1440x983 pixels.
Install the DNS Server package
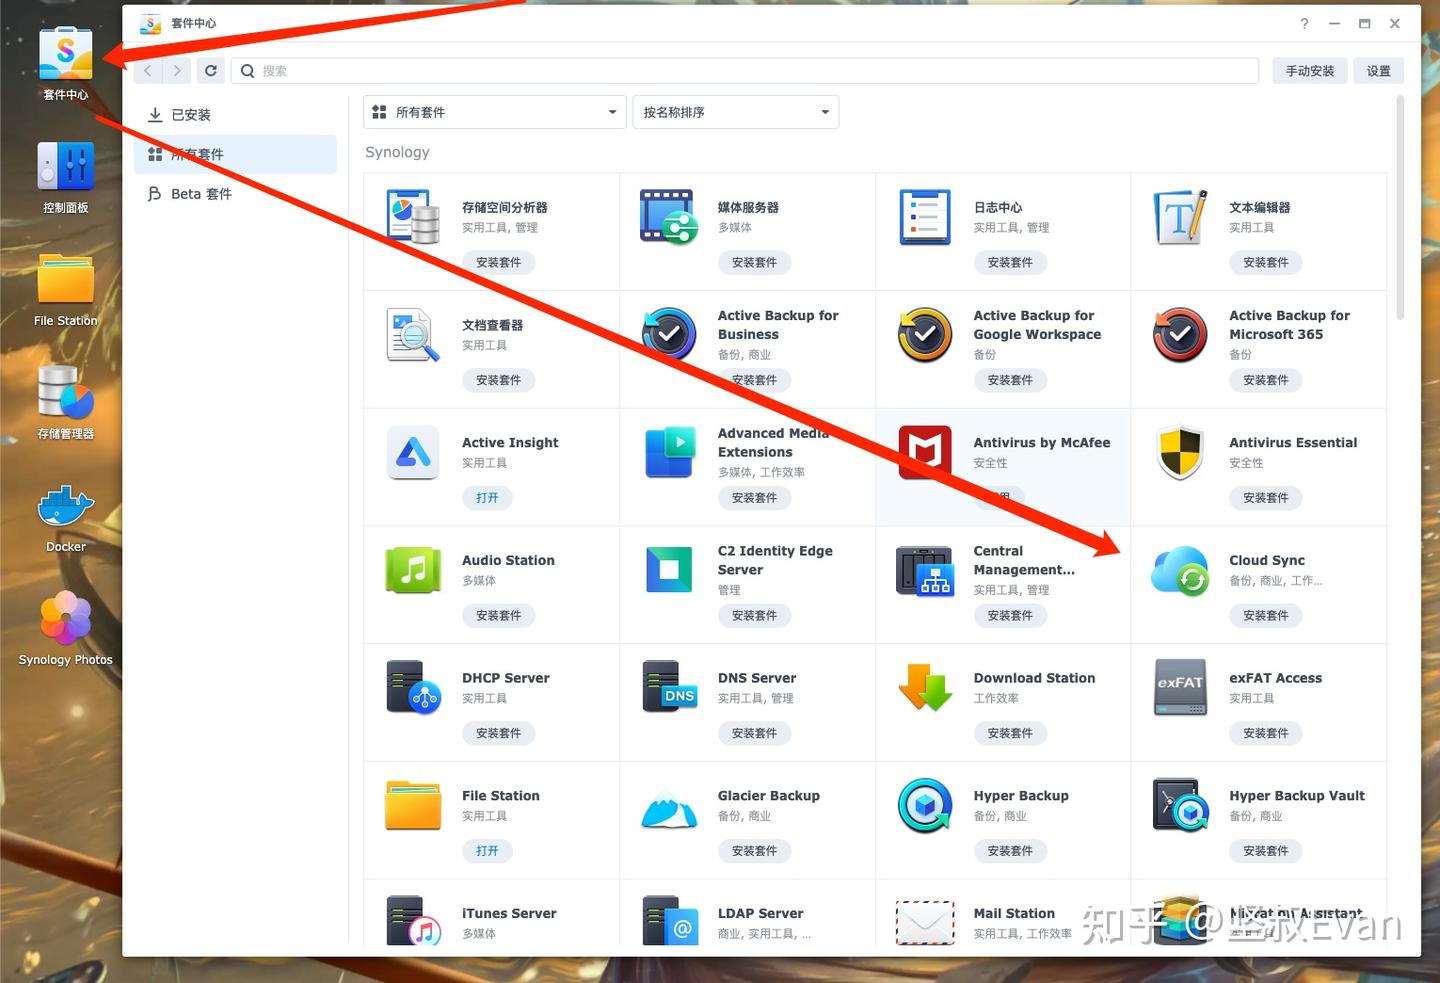coord(754,733)
